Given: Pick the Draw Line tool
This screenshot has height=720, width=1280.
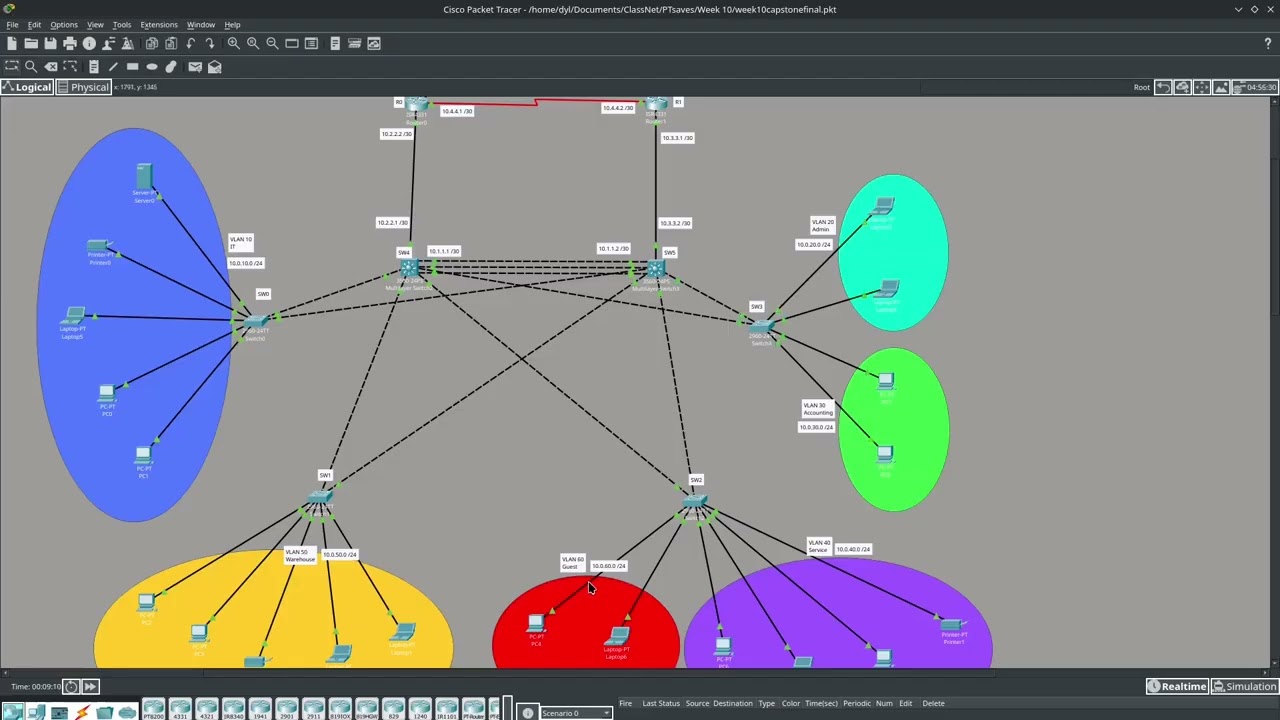Looking at the screenshot, I should point(113,67).
